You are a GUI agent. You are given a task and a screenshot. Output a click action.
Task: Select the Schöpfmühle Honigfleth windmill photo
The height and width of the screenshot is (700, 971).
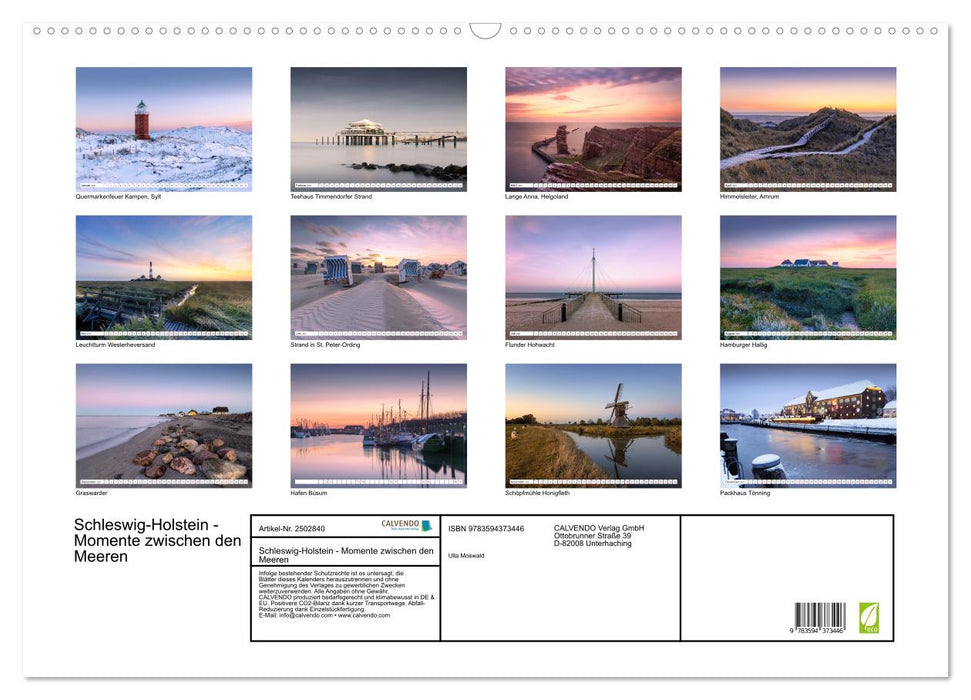593,426
